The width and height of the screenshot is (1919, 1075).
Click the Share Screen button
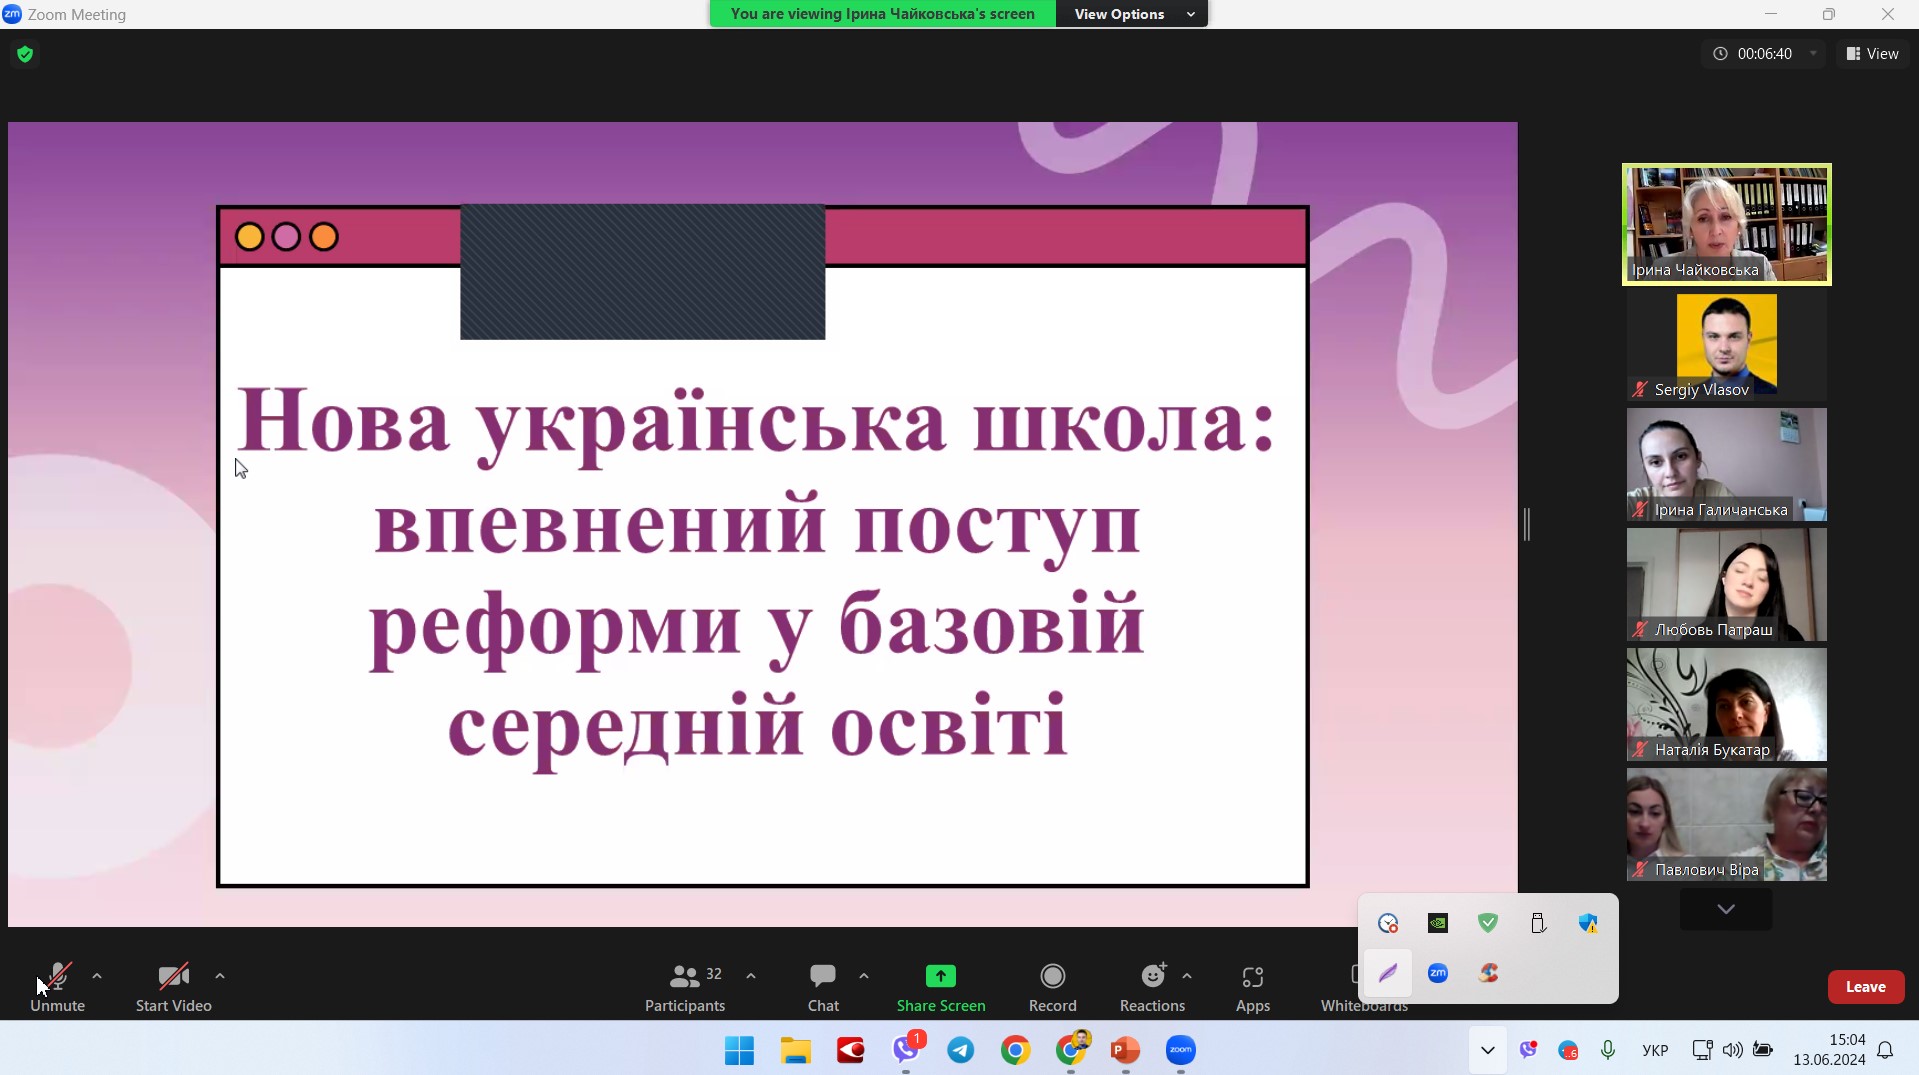pos(940,986)
